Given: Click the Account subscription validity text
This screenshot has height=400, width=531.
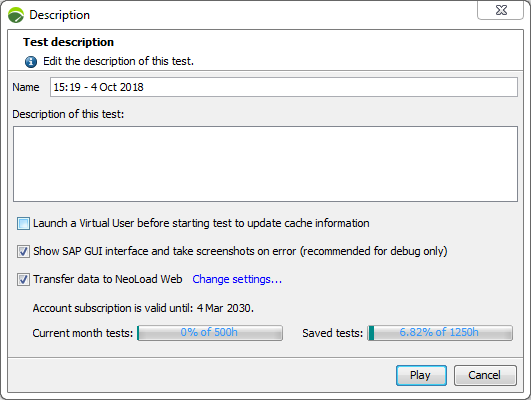Looking at the screenshot, I should 143,308.
